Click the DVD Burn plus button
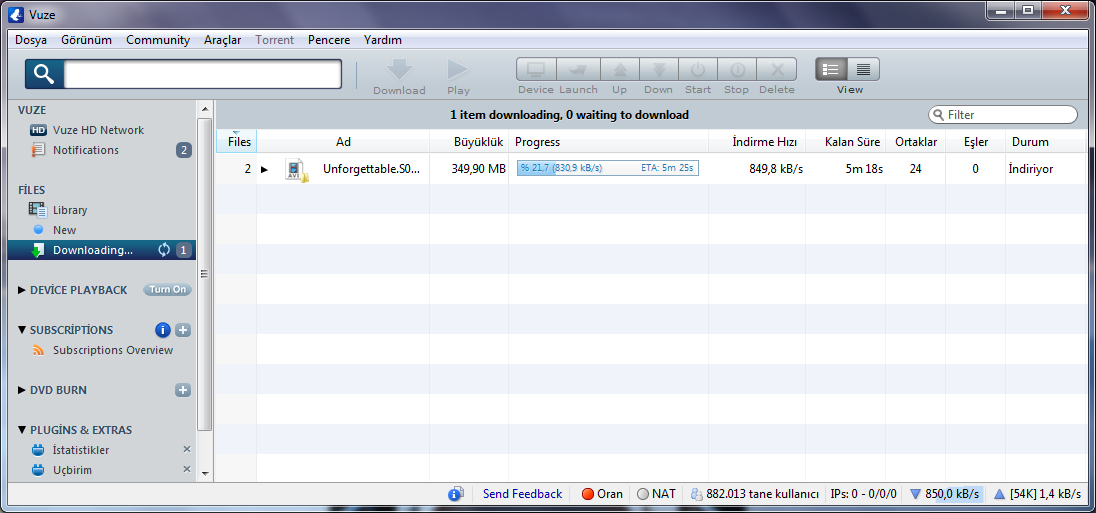Viewport: 1096px width, 513px height. coord(182,390)
